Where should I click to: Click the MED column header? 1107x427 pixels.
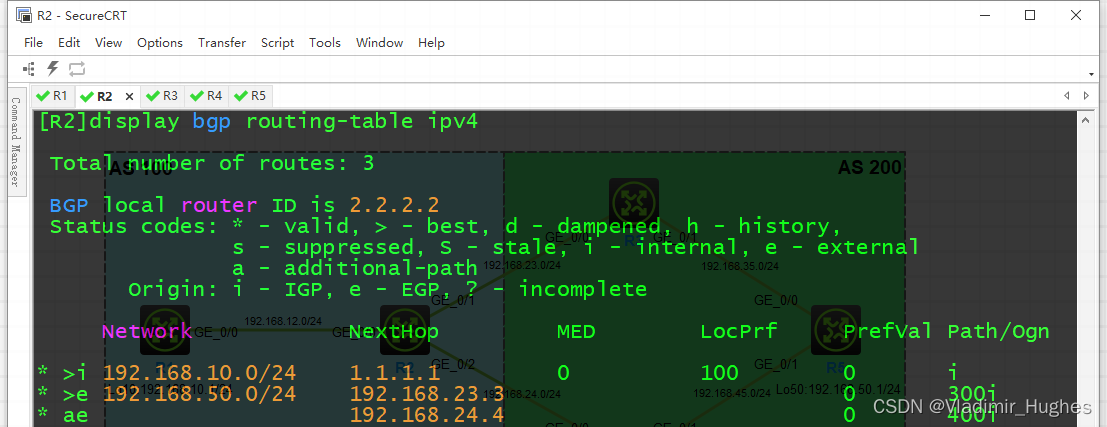point(576,331)
